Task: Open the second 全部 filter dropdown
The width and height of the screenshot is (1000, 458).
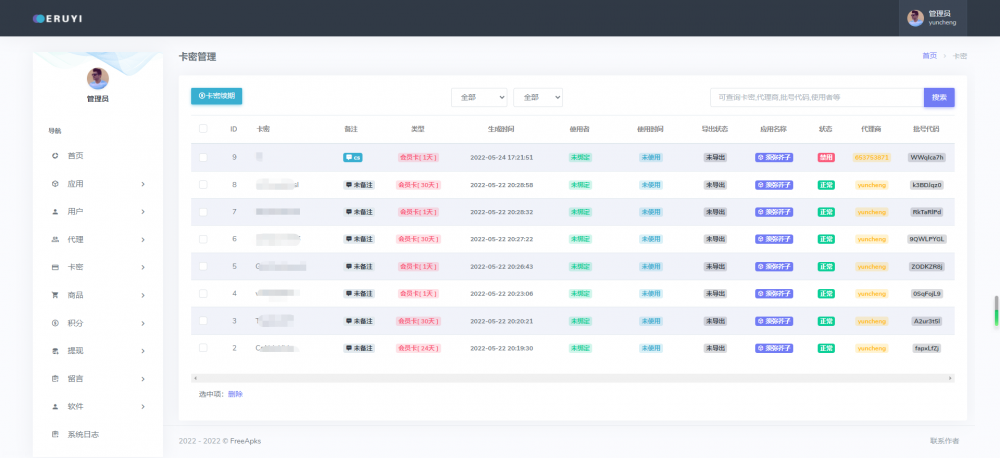Action: (x=538, y=97)
